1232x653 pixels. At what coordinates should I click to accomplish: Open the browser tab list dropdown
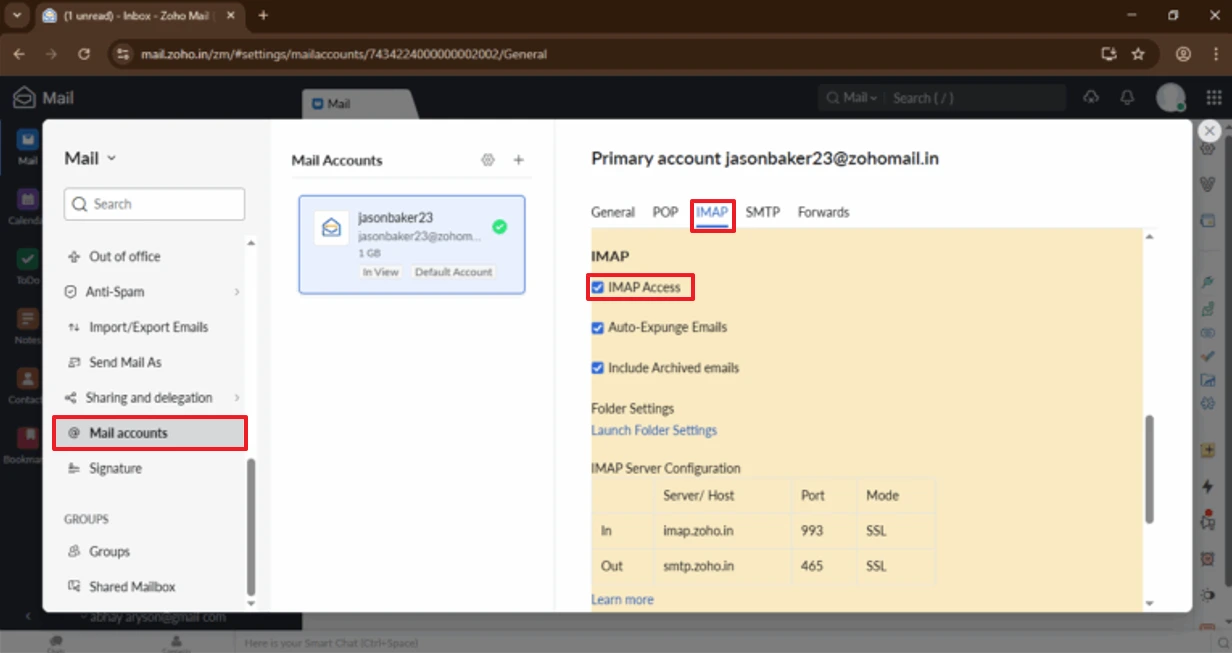pos(17,16)
